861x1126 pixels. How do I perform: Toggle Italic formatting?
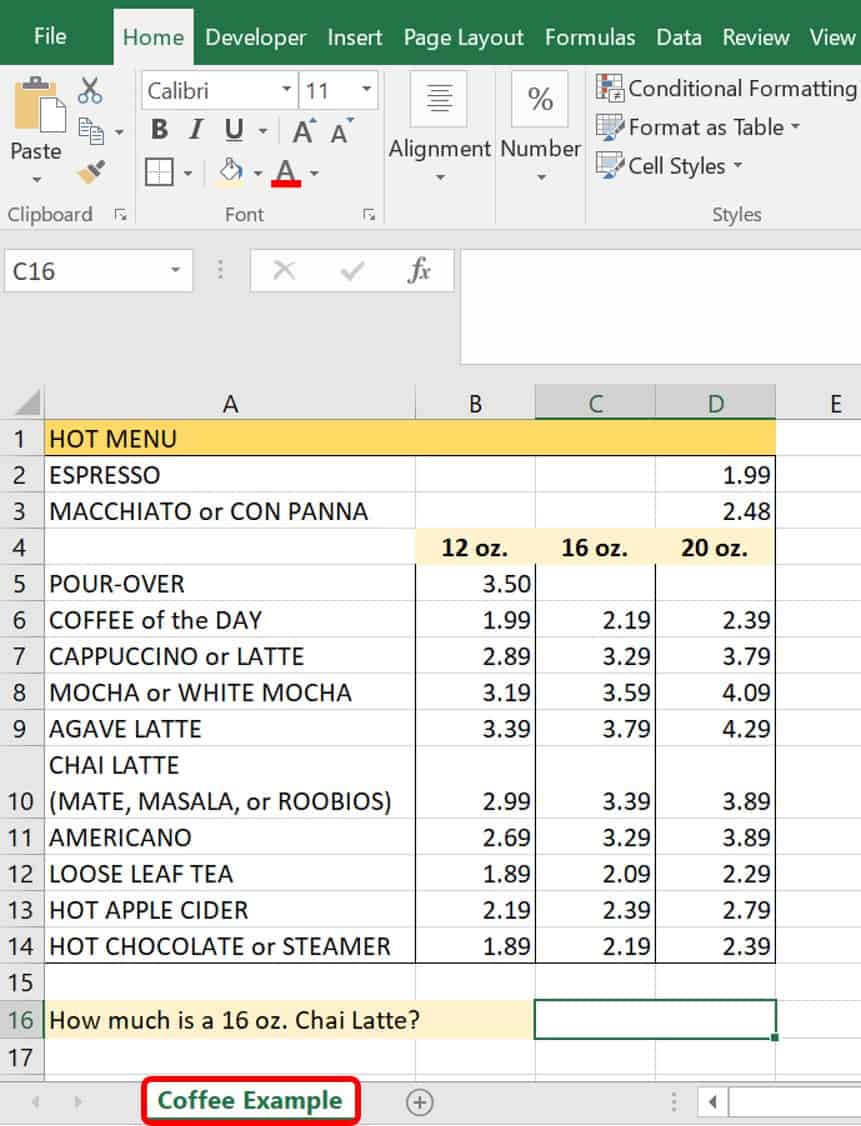click(x=195, y=129)
